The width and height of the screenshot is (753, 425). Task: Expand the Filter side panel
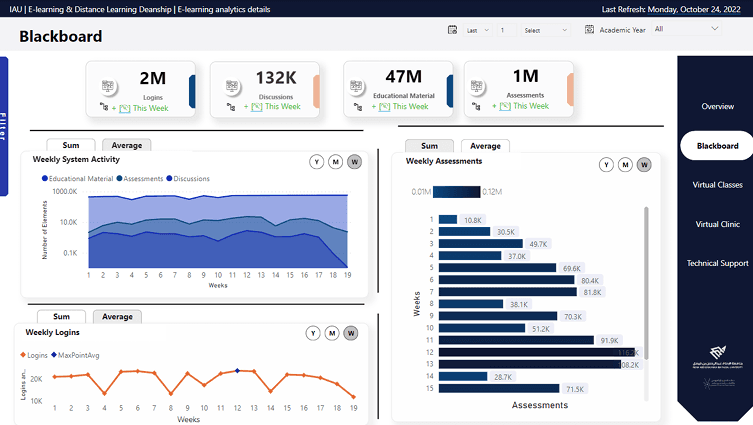pyautogui.click(x=4, y=126)
